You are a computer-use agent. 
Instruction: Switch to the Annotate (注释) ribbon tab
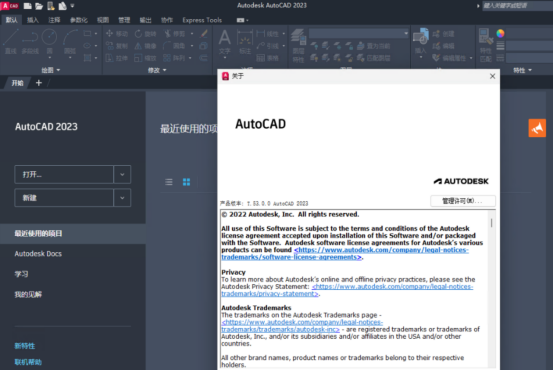click(x=54, y=20)
